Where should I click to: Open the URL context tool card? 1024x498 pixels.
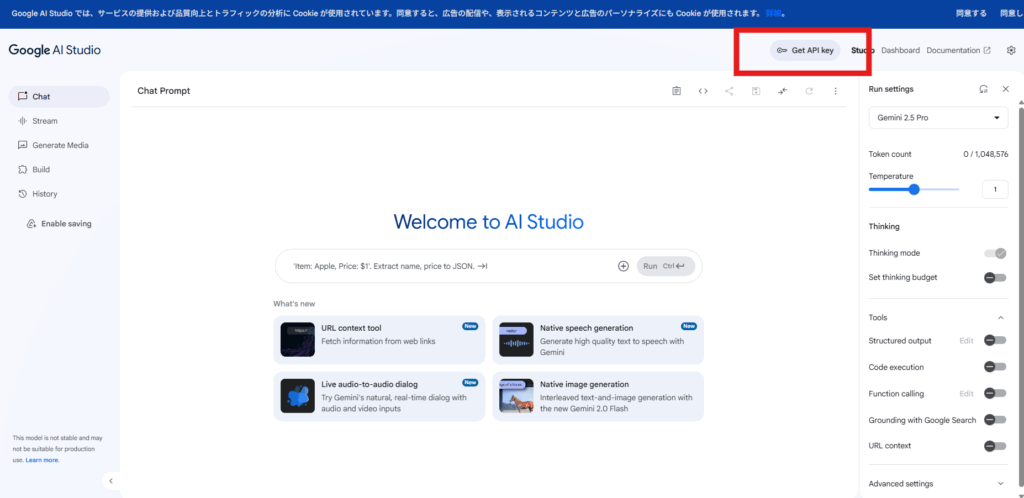pos(379,340)
